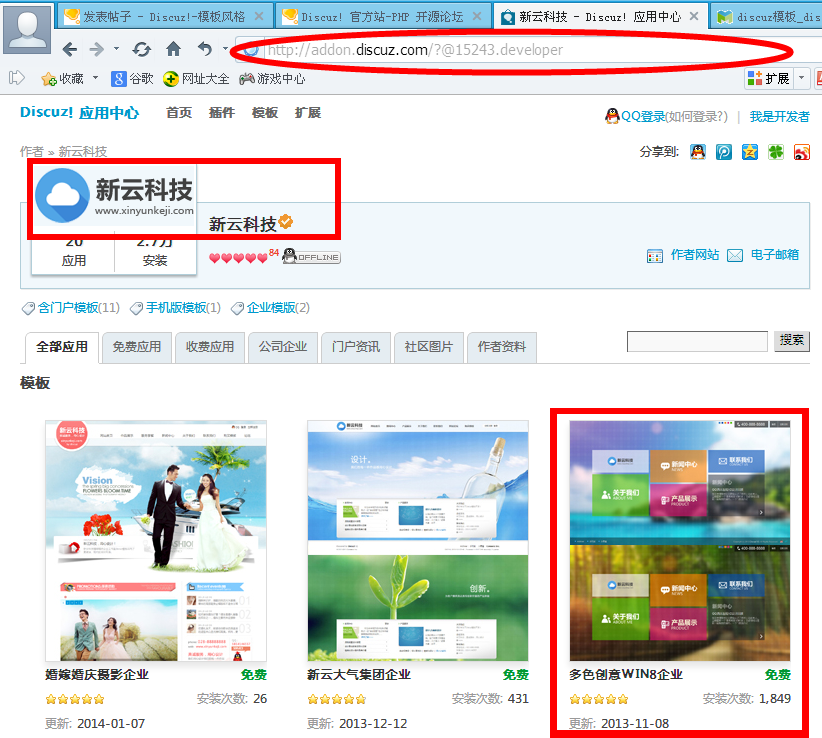Click 多色创意WIN8企业 title link
Screen dimensions: 822x738
click(x=626, y=675)
